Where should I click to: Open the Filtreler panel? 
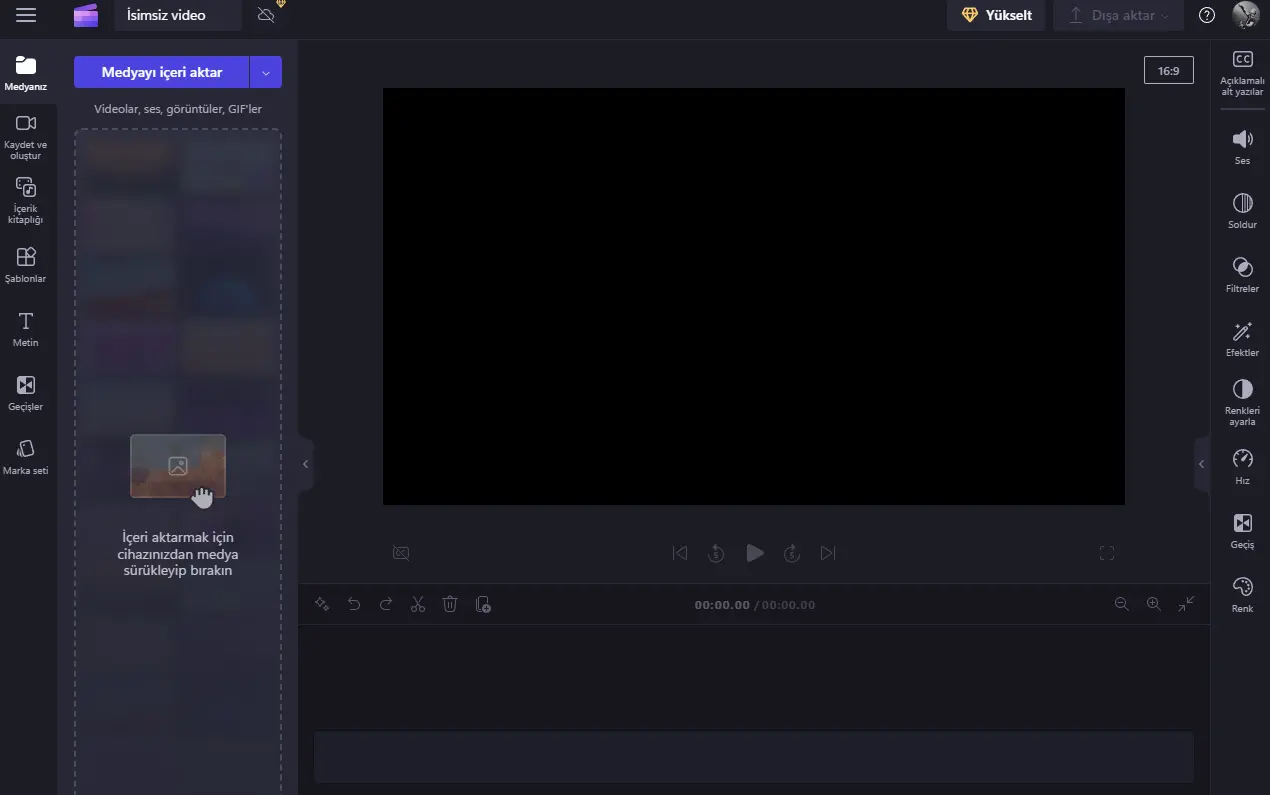coord(1242,275)
